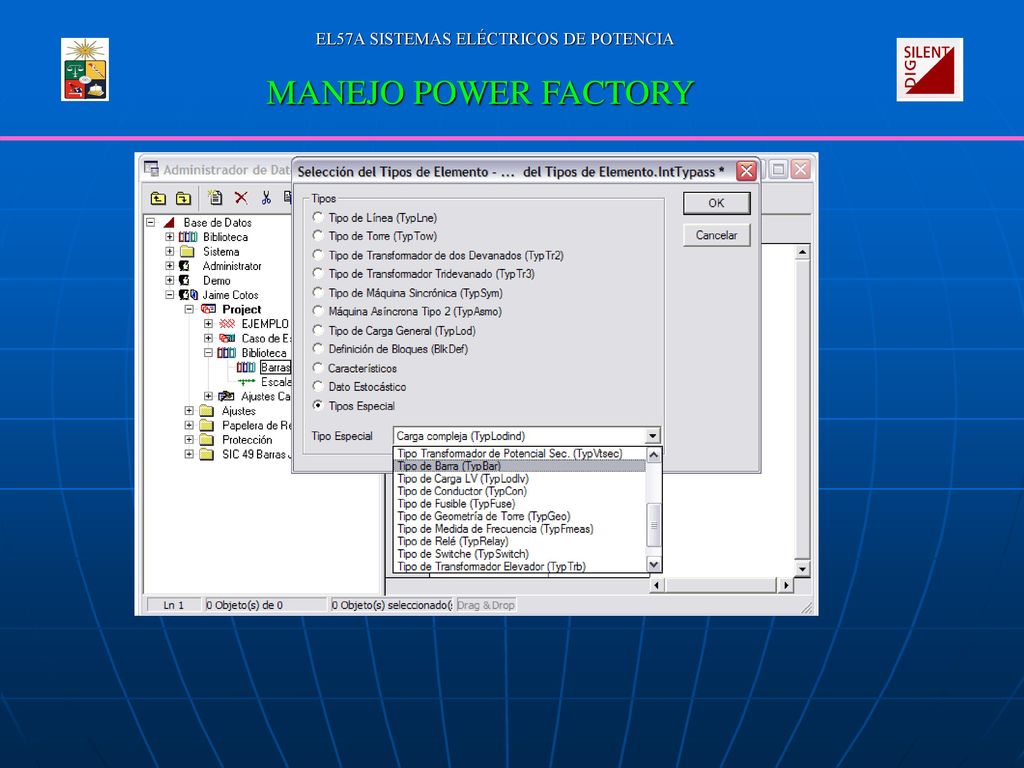
Task: Select Definición de Bloques (BlkDef) radio button
Action: point(318,348)
